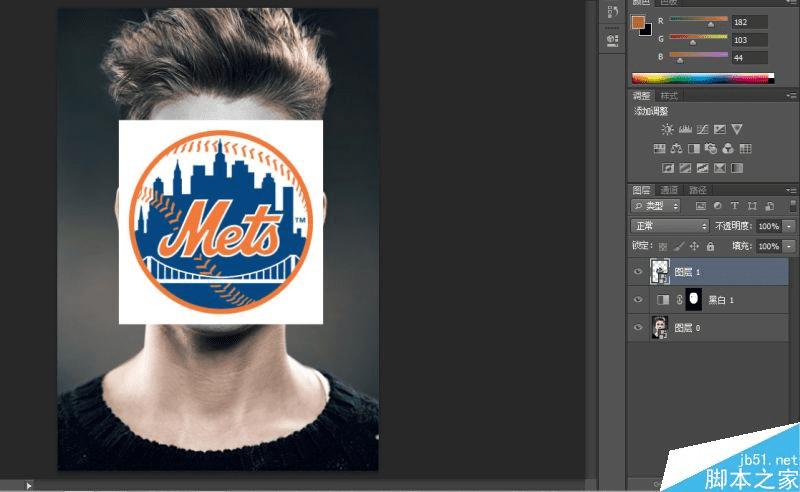Add a Brightness/Contrast adjustment
The width and height of the screenshot is (800, 492).
(667, 129)
